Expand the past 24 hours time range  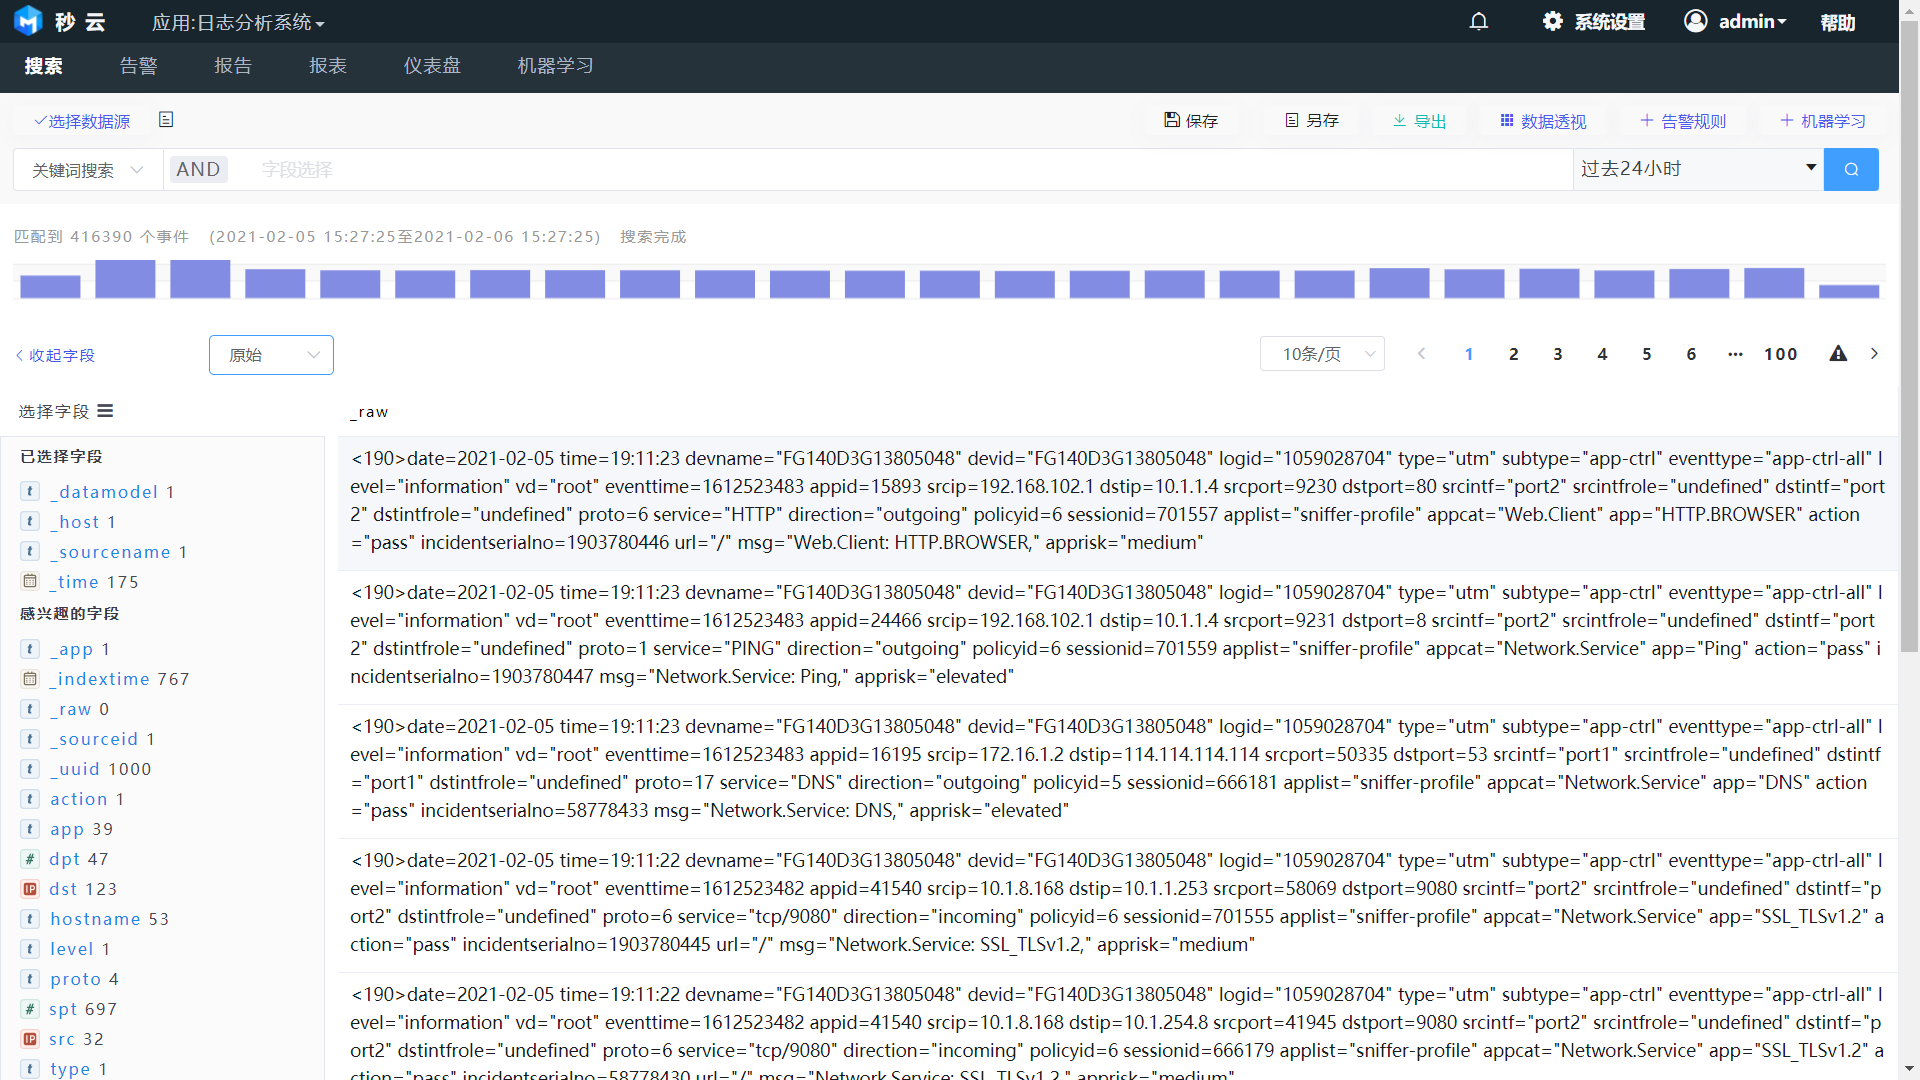1696,169
